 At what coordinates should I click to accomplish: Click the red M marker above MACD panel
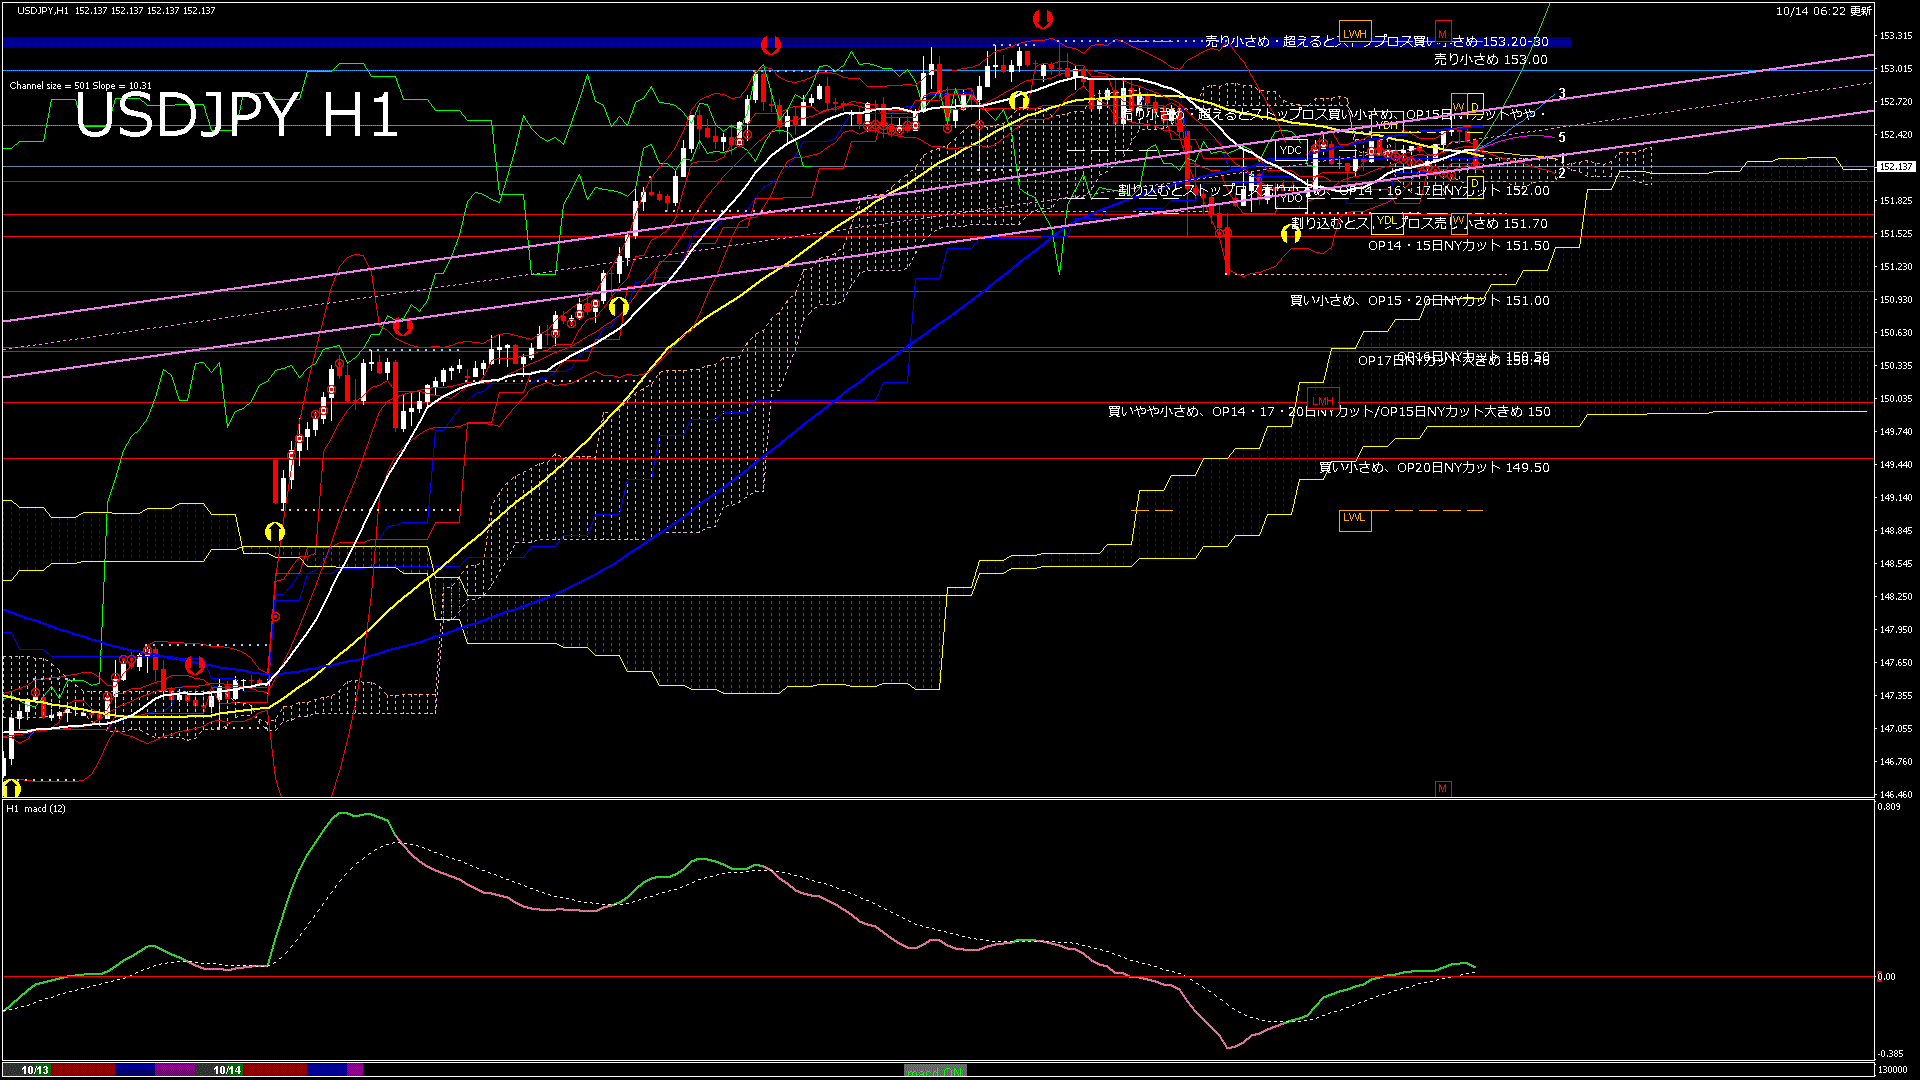tap(1442, 789)
